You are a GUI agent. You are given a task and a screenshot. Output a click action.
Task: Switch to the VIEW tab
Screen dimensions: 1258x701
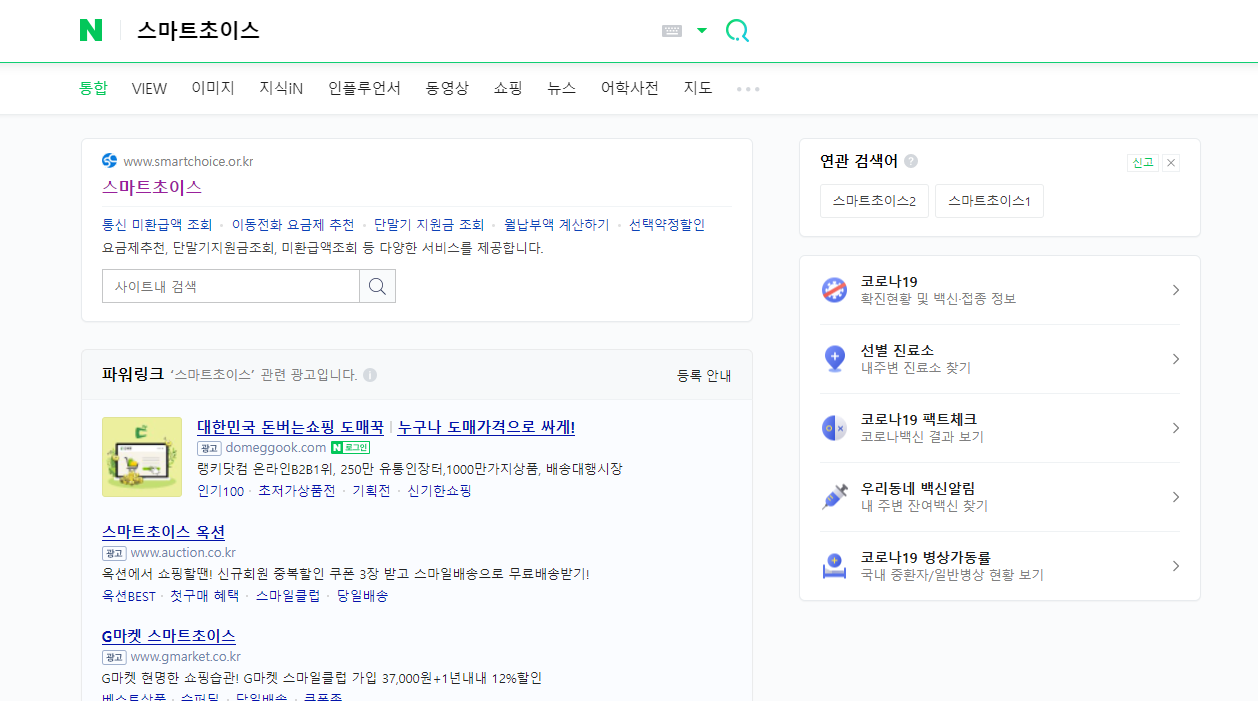[x=149, y=88]
